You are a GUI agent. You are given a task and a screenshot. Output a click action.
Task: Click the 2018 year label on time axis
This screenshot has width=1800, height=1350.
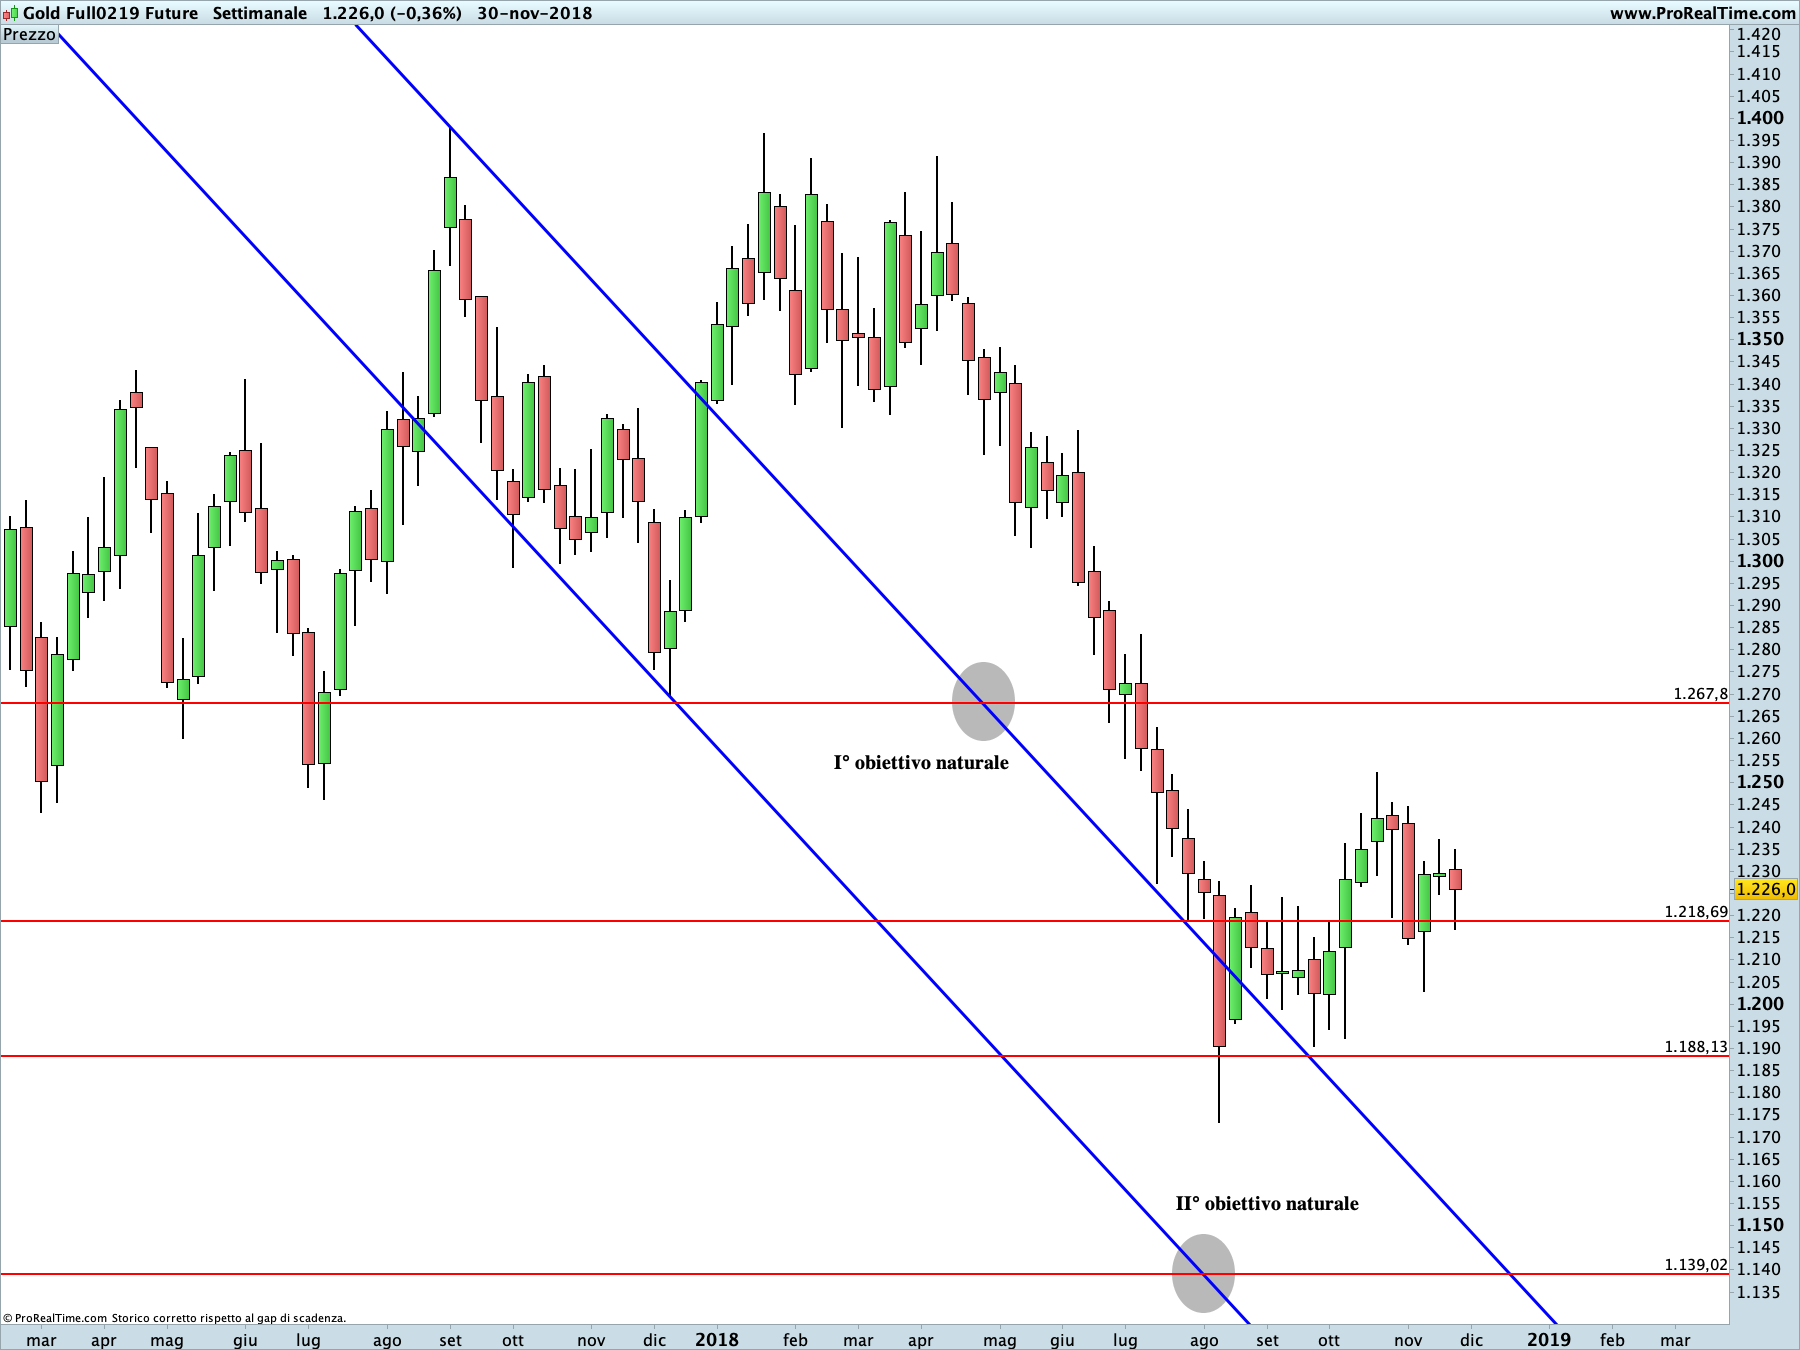coord(717,1339)
